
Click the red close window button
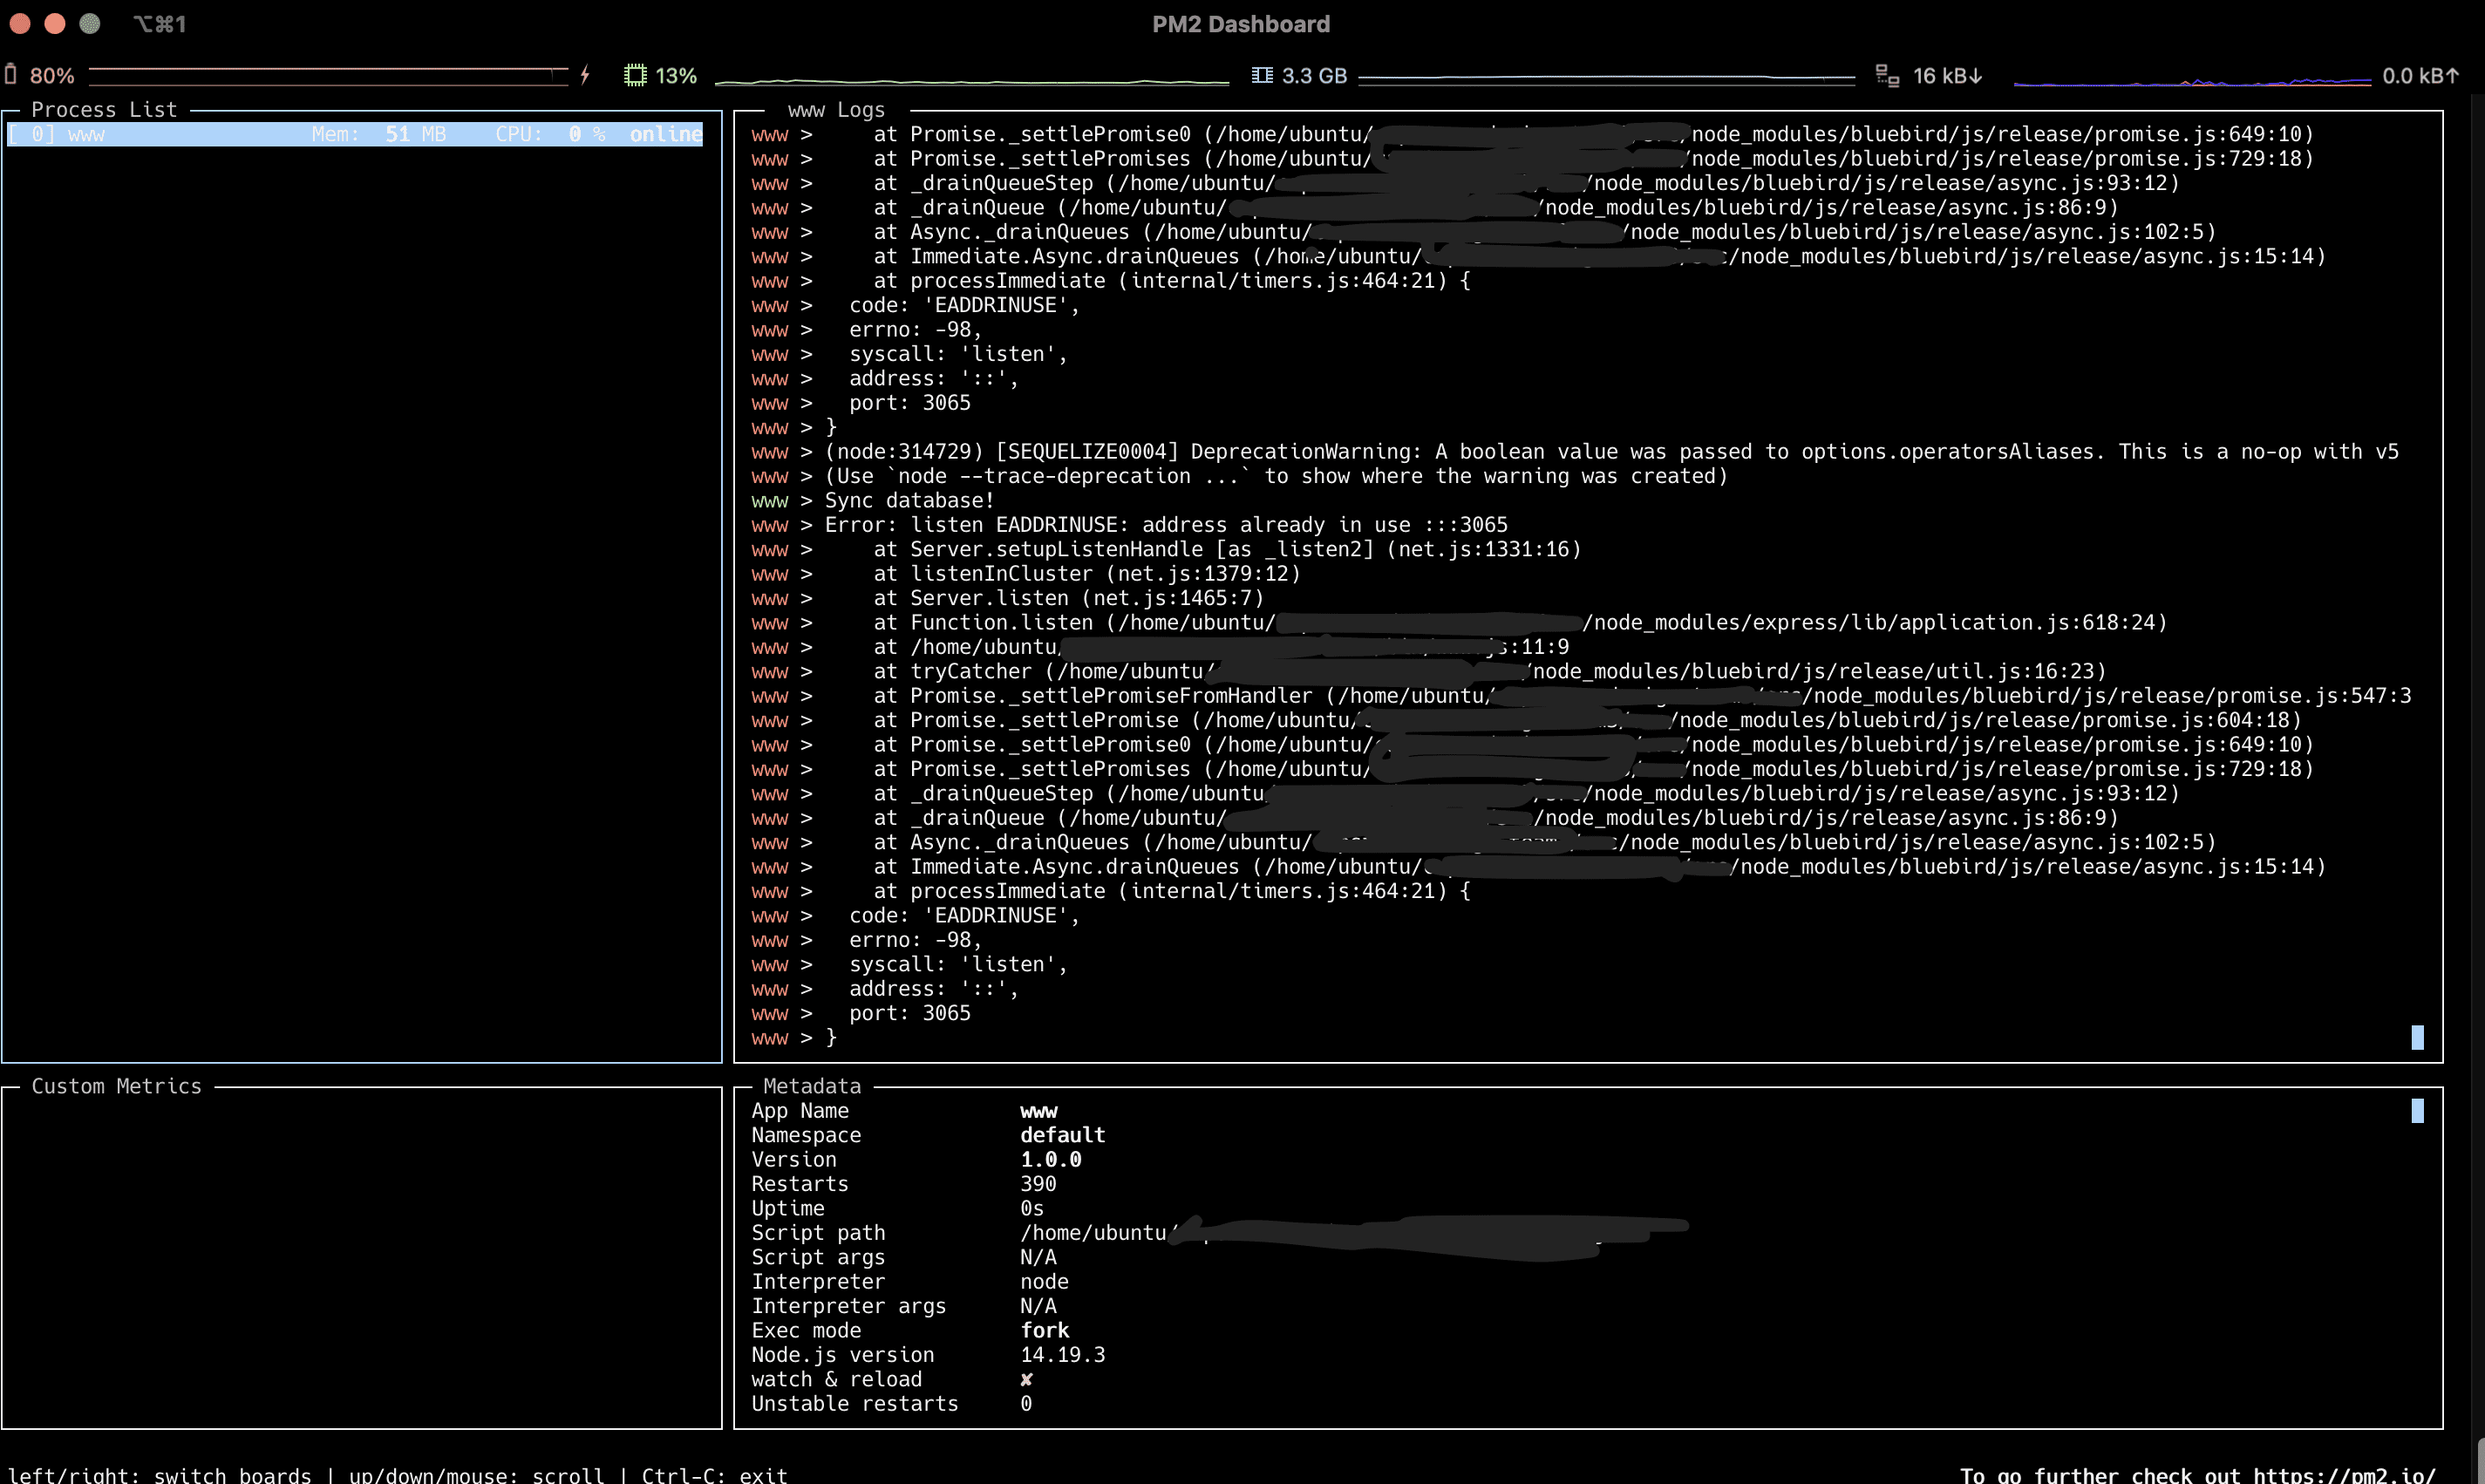point(20,24)
